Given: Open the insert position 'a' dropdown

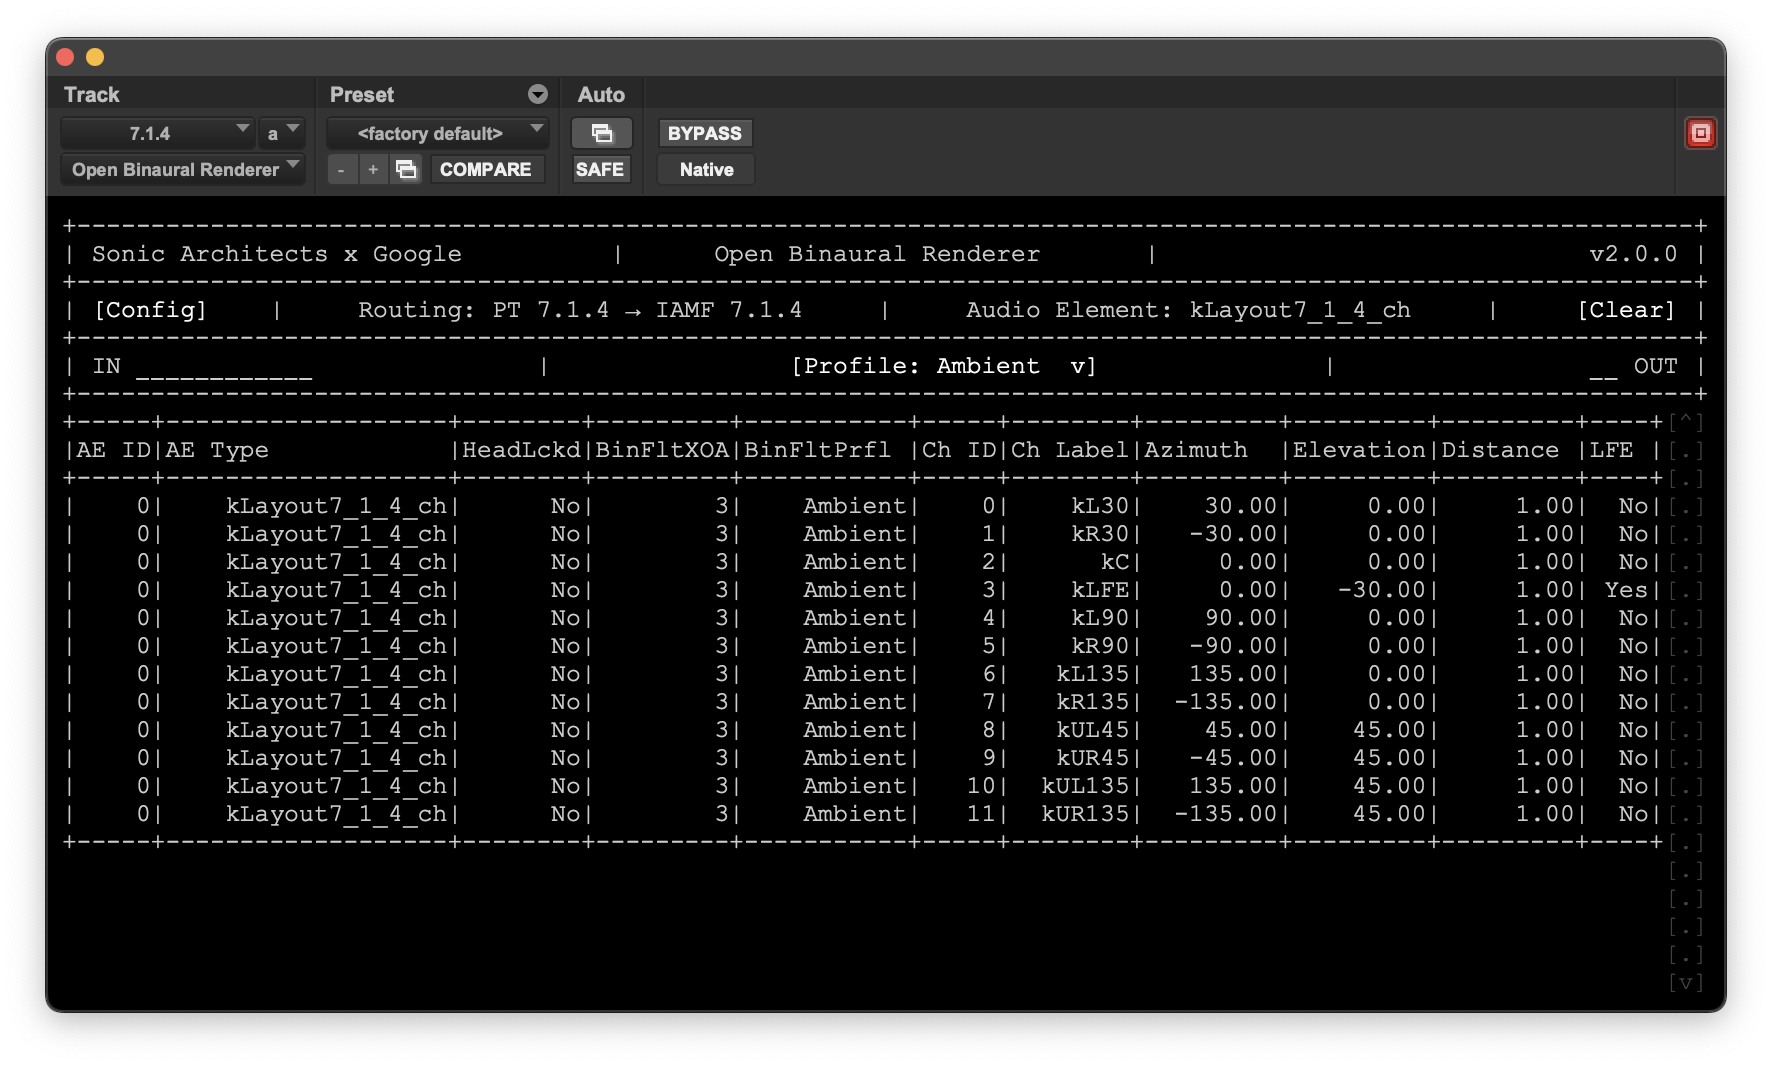Looking at the screenshot, I should pos(281,133).
